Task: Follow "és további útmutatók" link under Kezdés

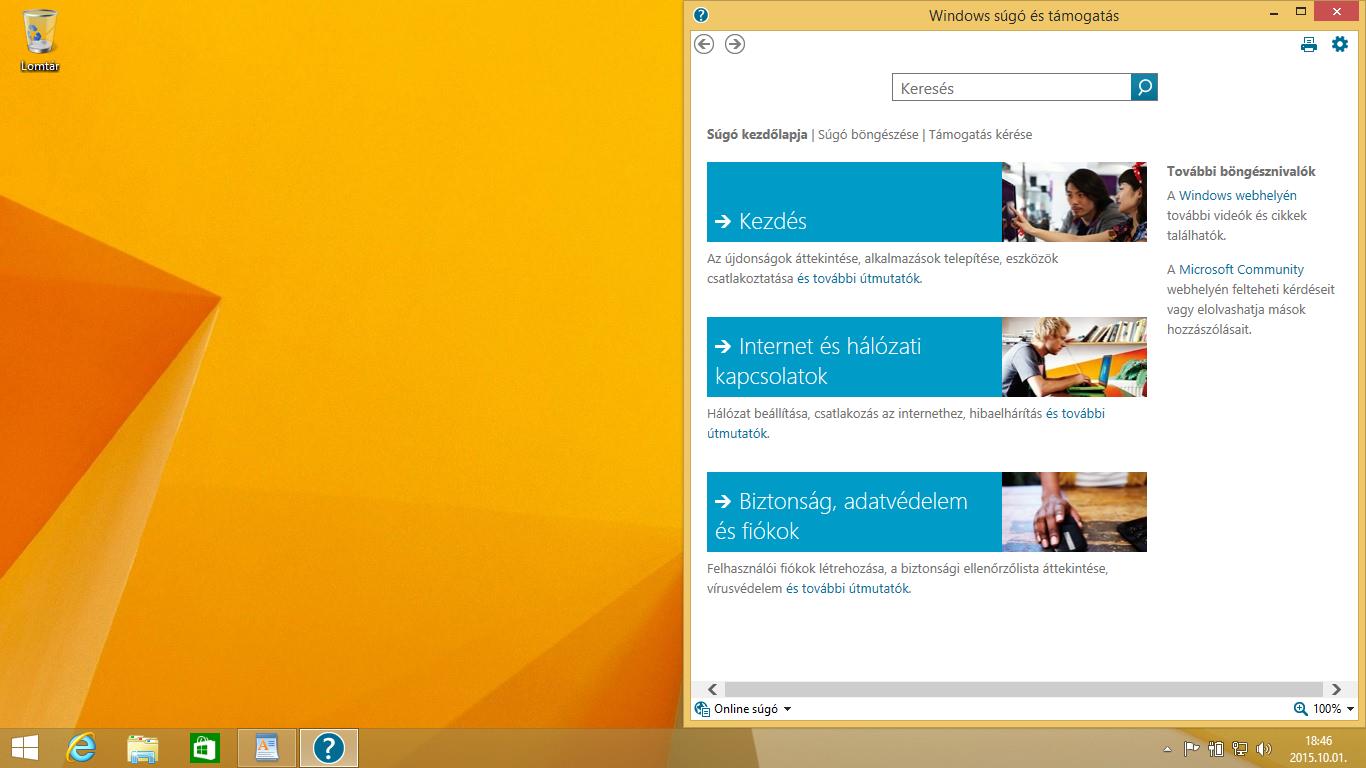Action: click(x=858, y=279)
